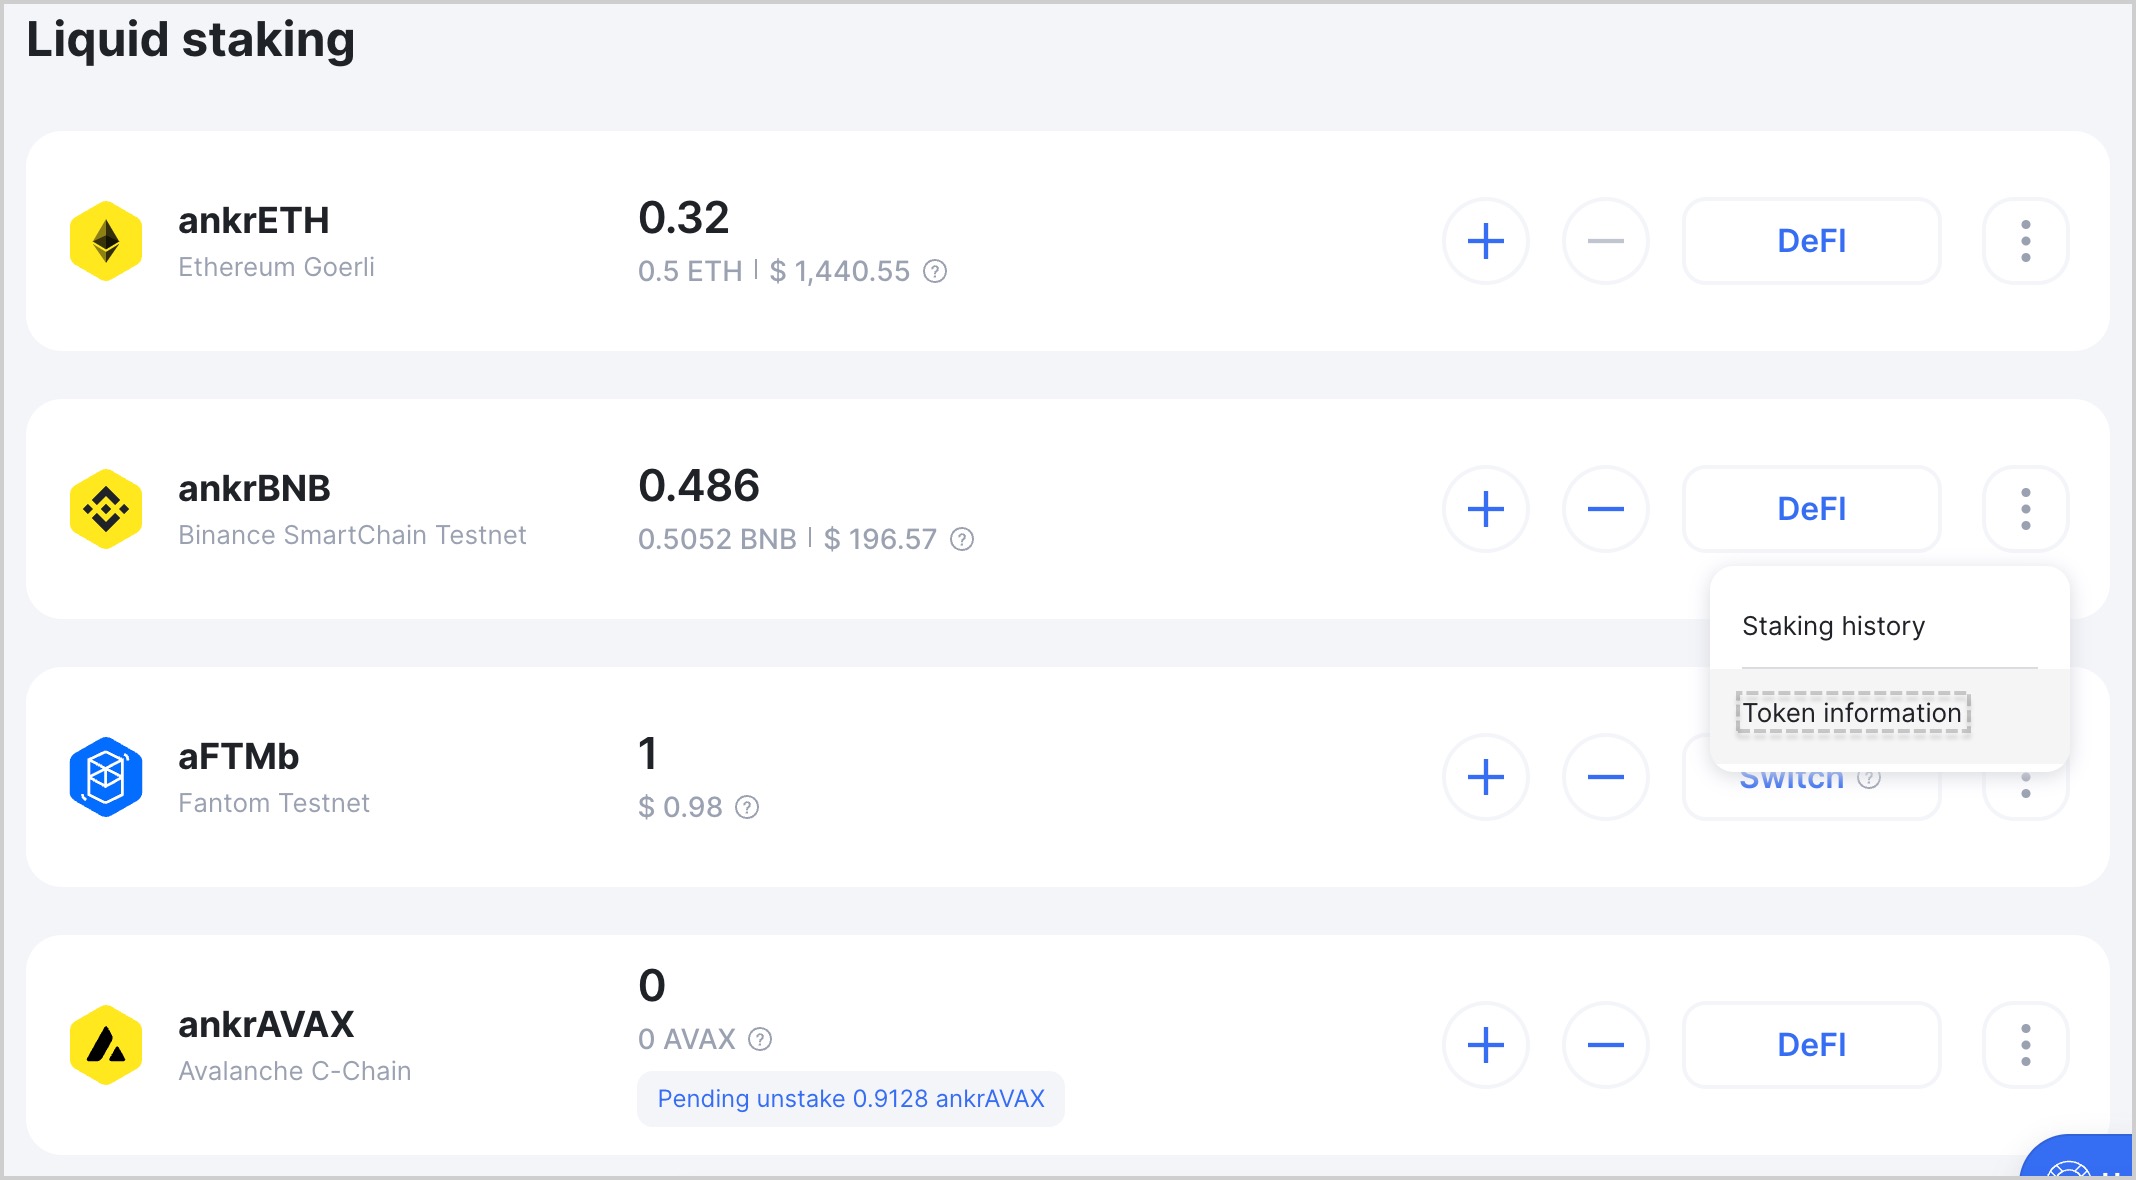
Task: Open DeFi for ankrETH
Action: (x=1812, y=241)
